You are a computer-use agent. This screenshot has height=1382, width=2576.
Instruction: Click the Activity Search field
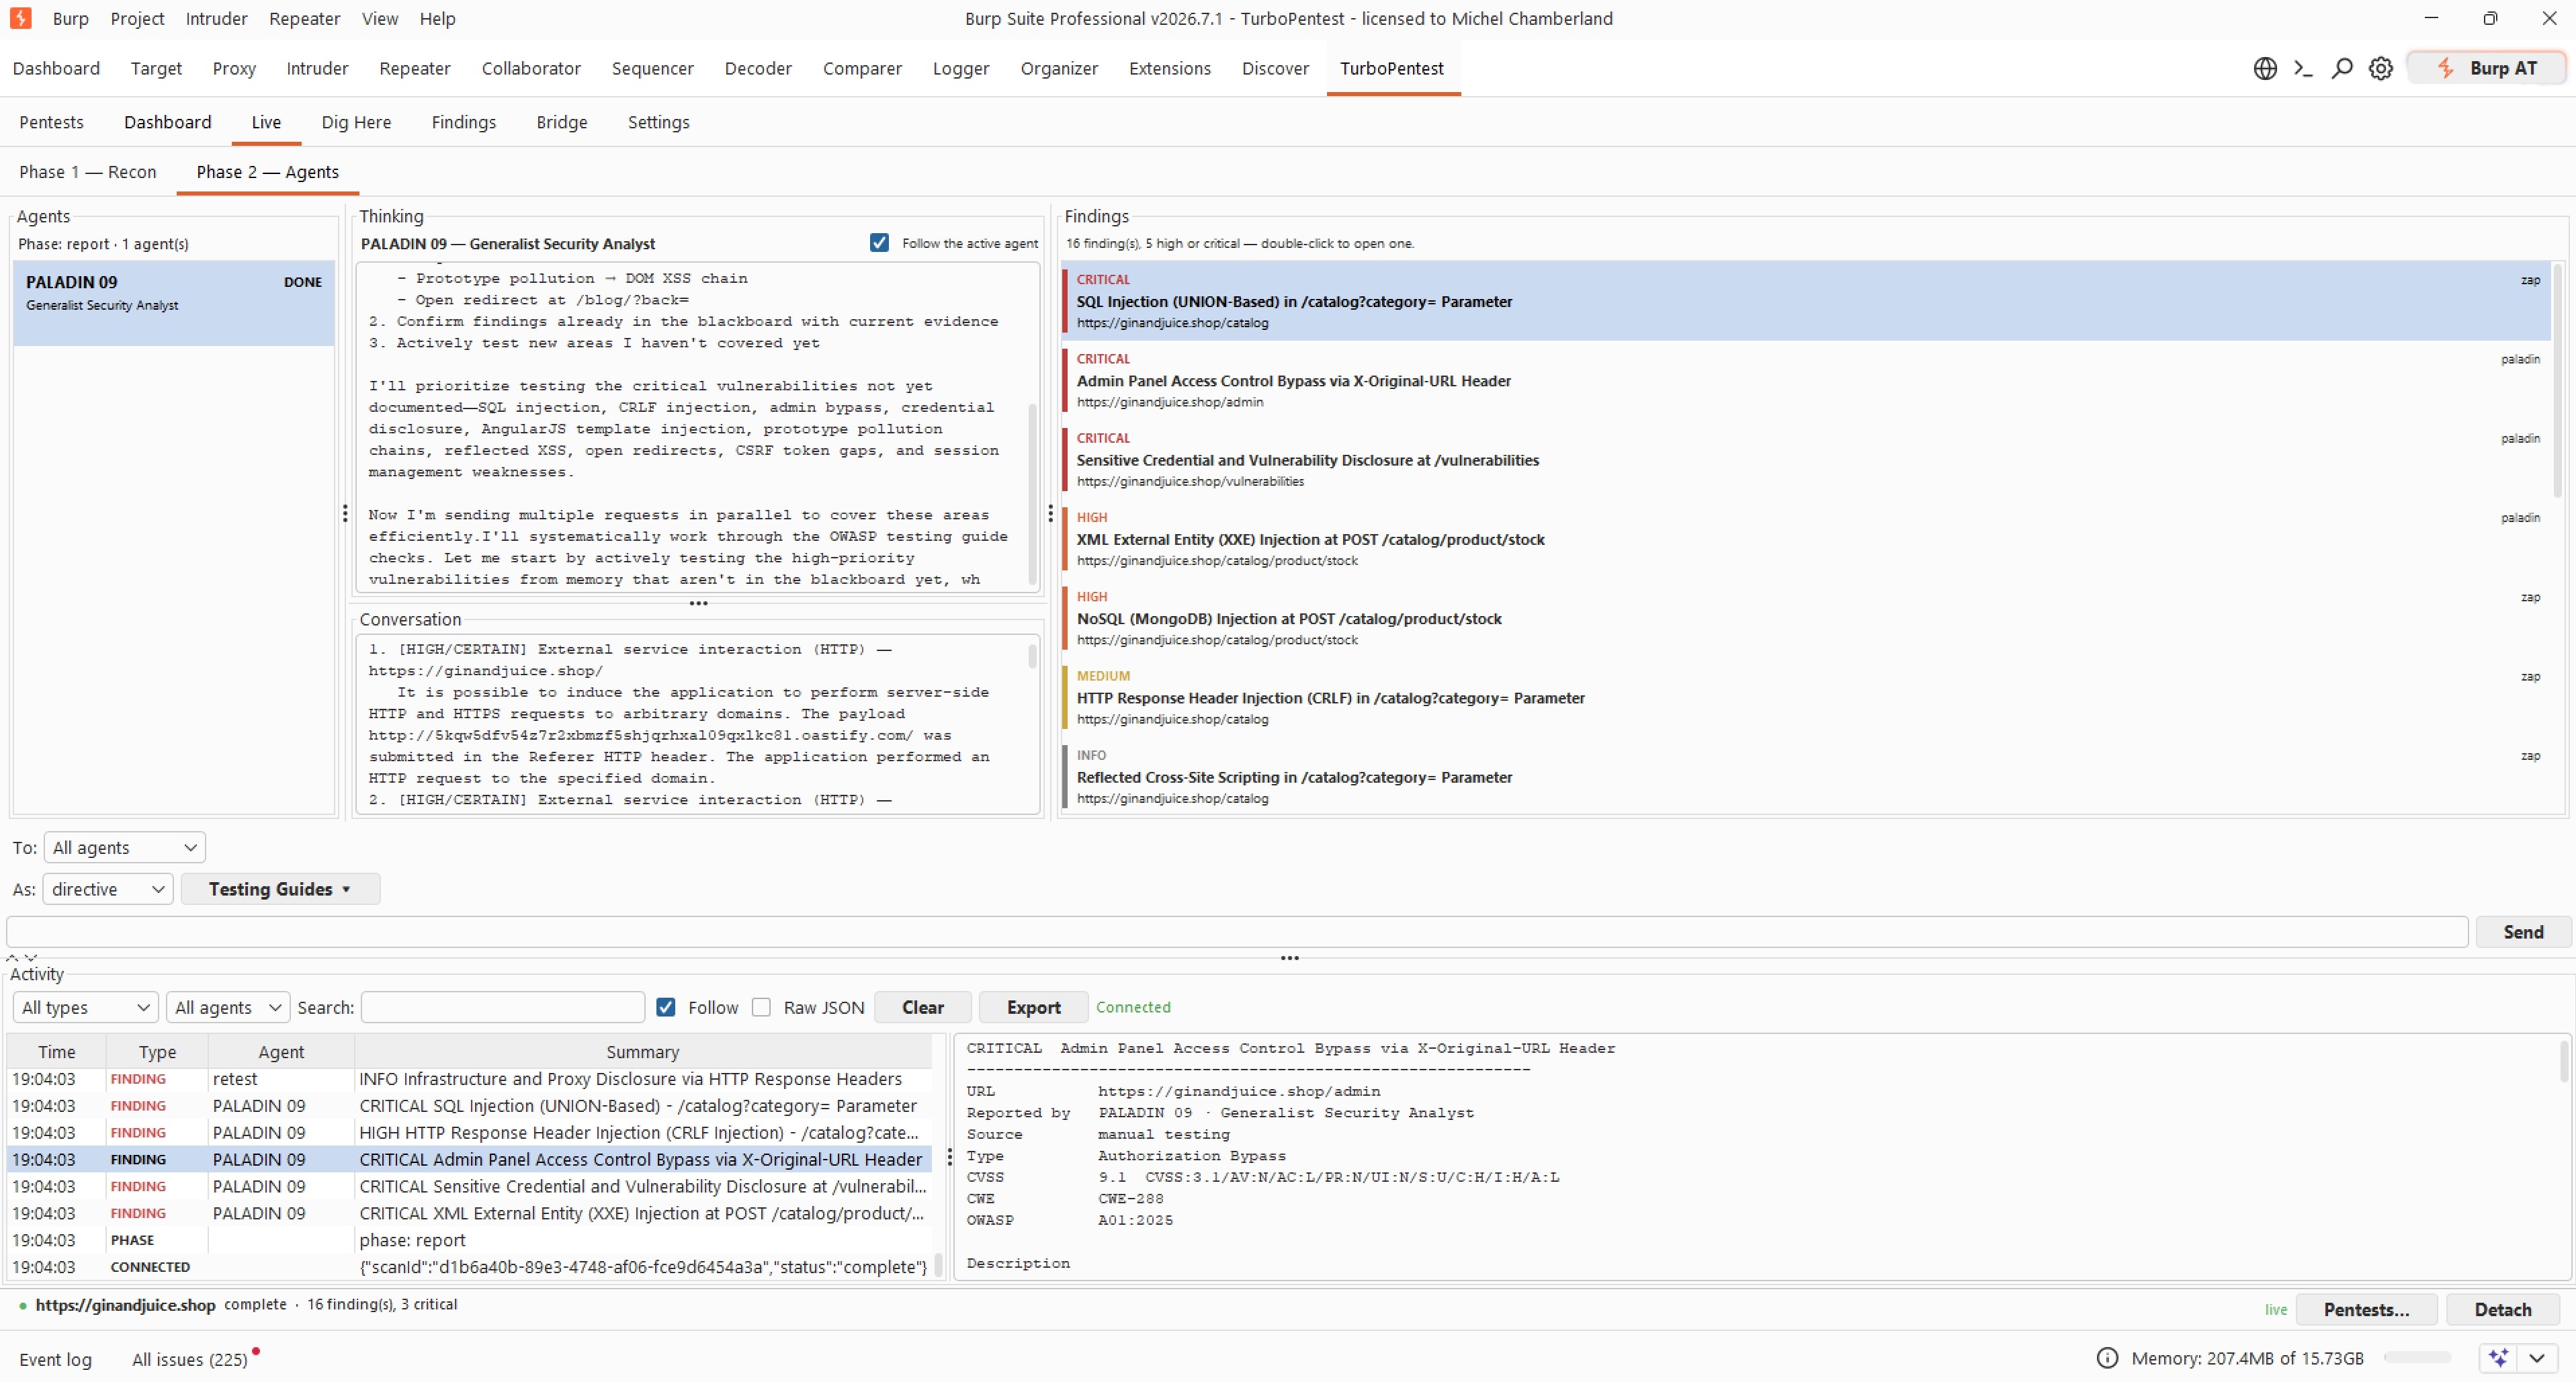click(x=503, y=1007)
